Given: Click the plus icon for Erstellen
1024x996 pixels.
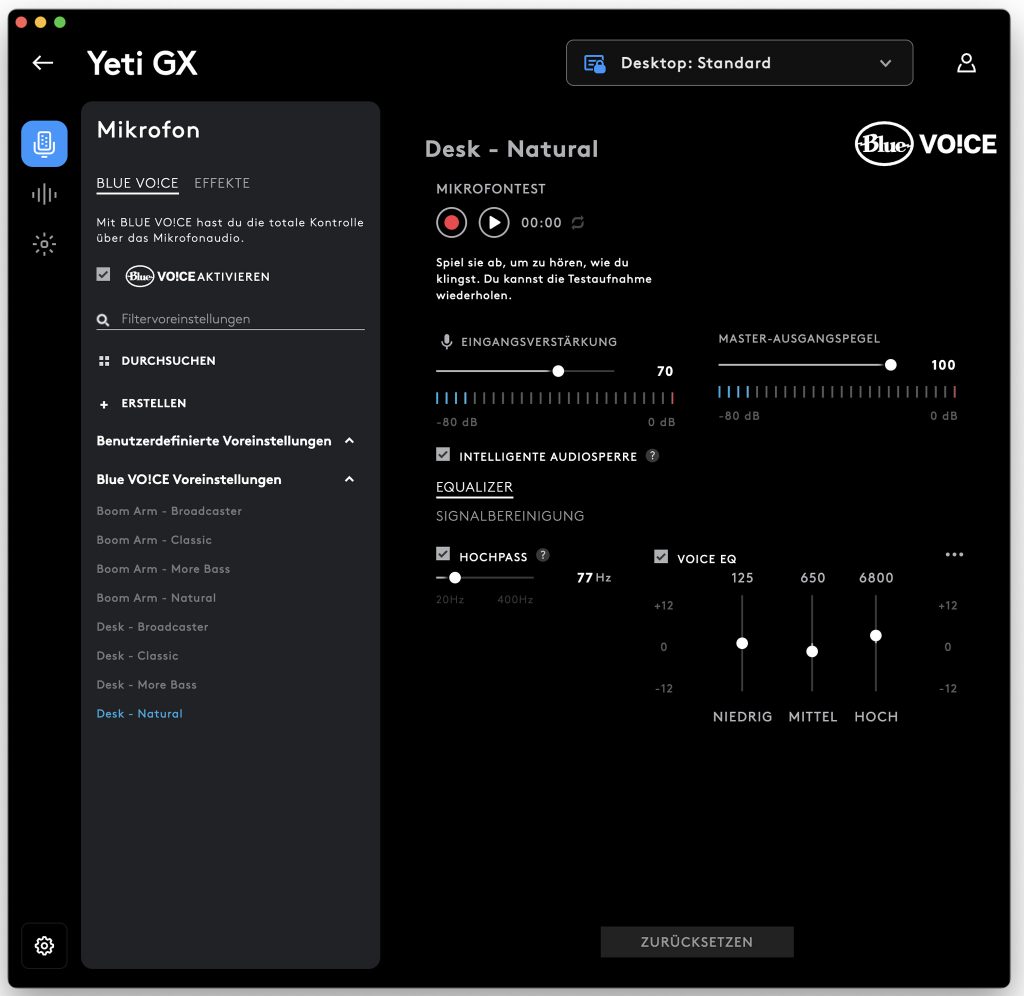Looking at the screenshot, I should click(104, 404).
